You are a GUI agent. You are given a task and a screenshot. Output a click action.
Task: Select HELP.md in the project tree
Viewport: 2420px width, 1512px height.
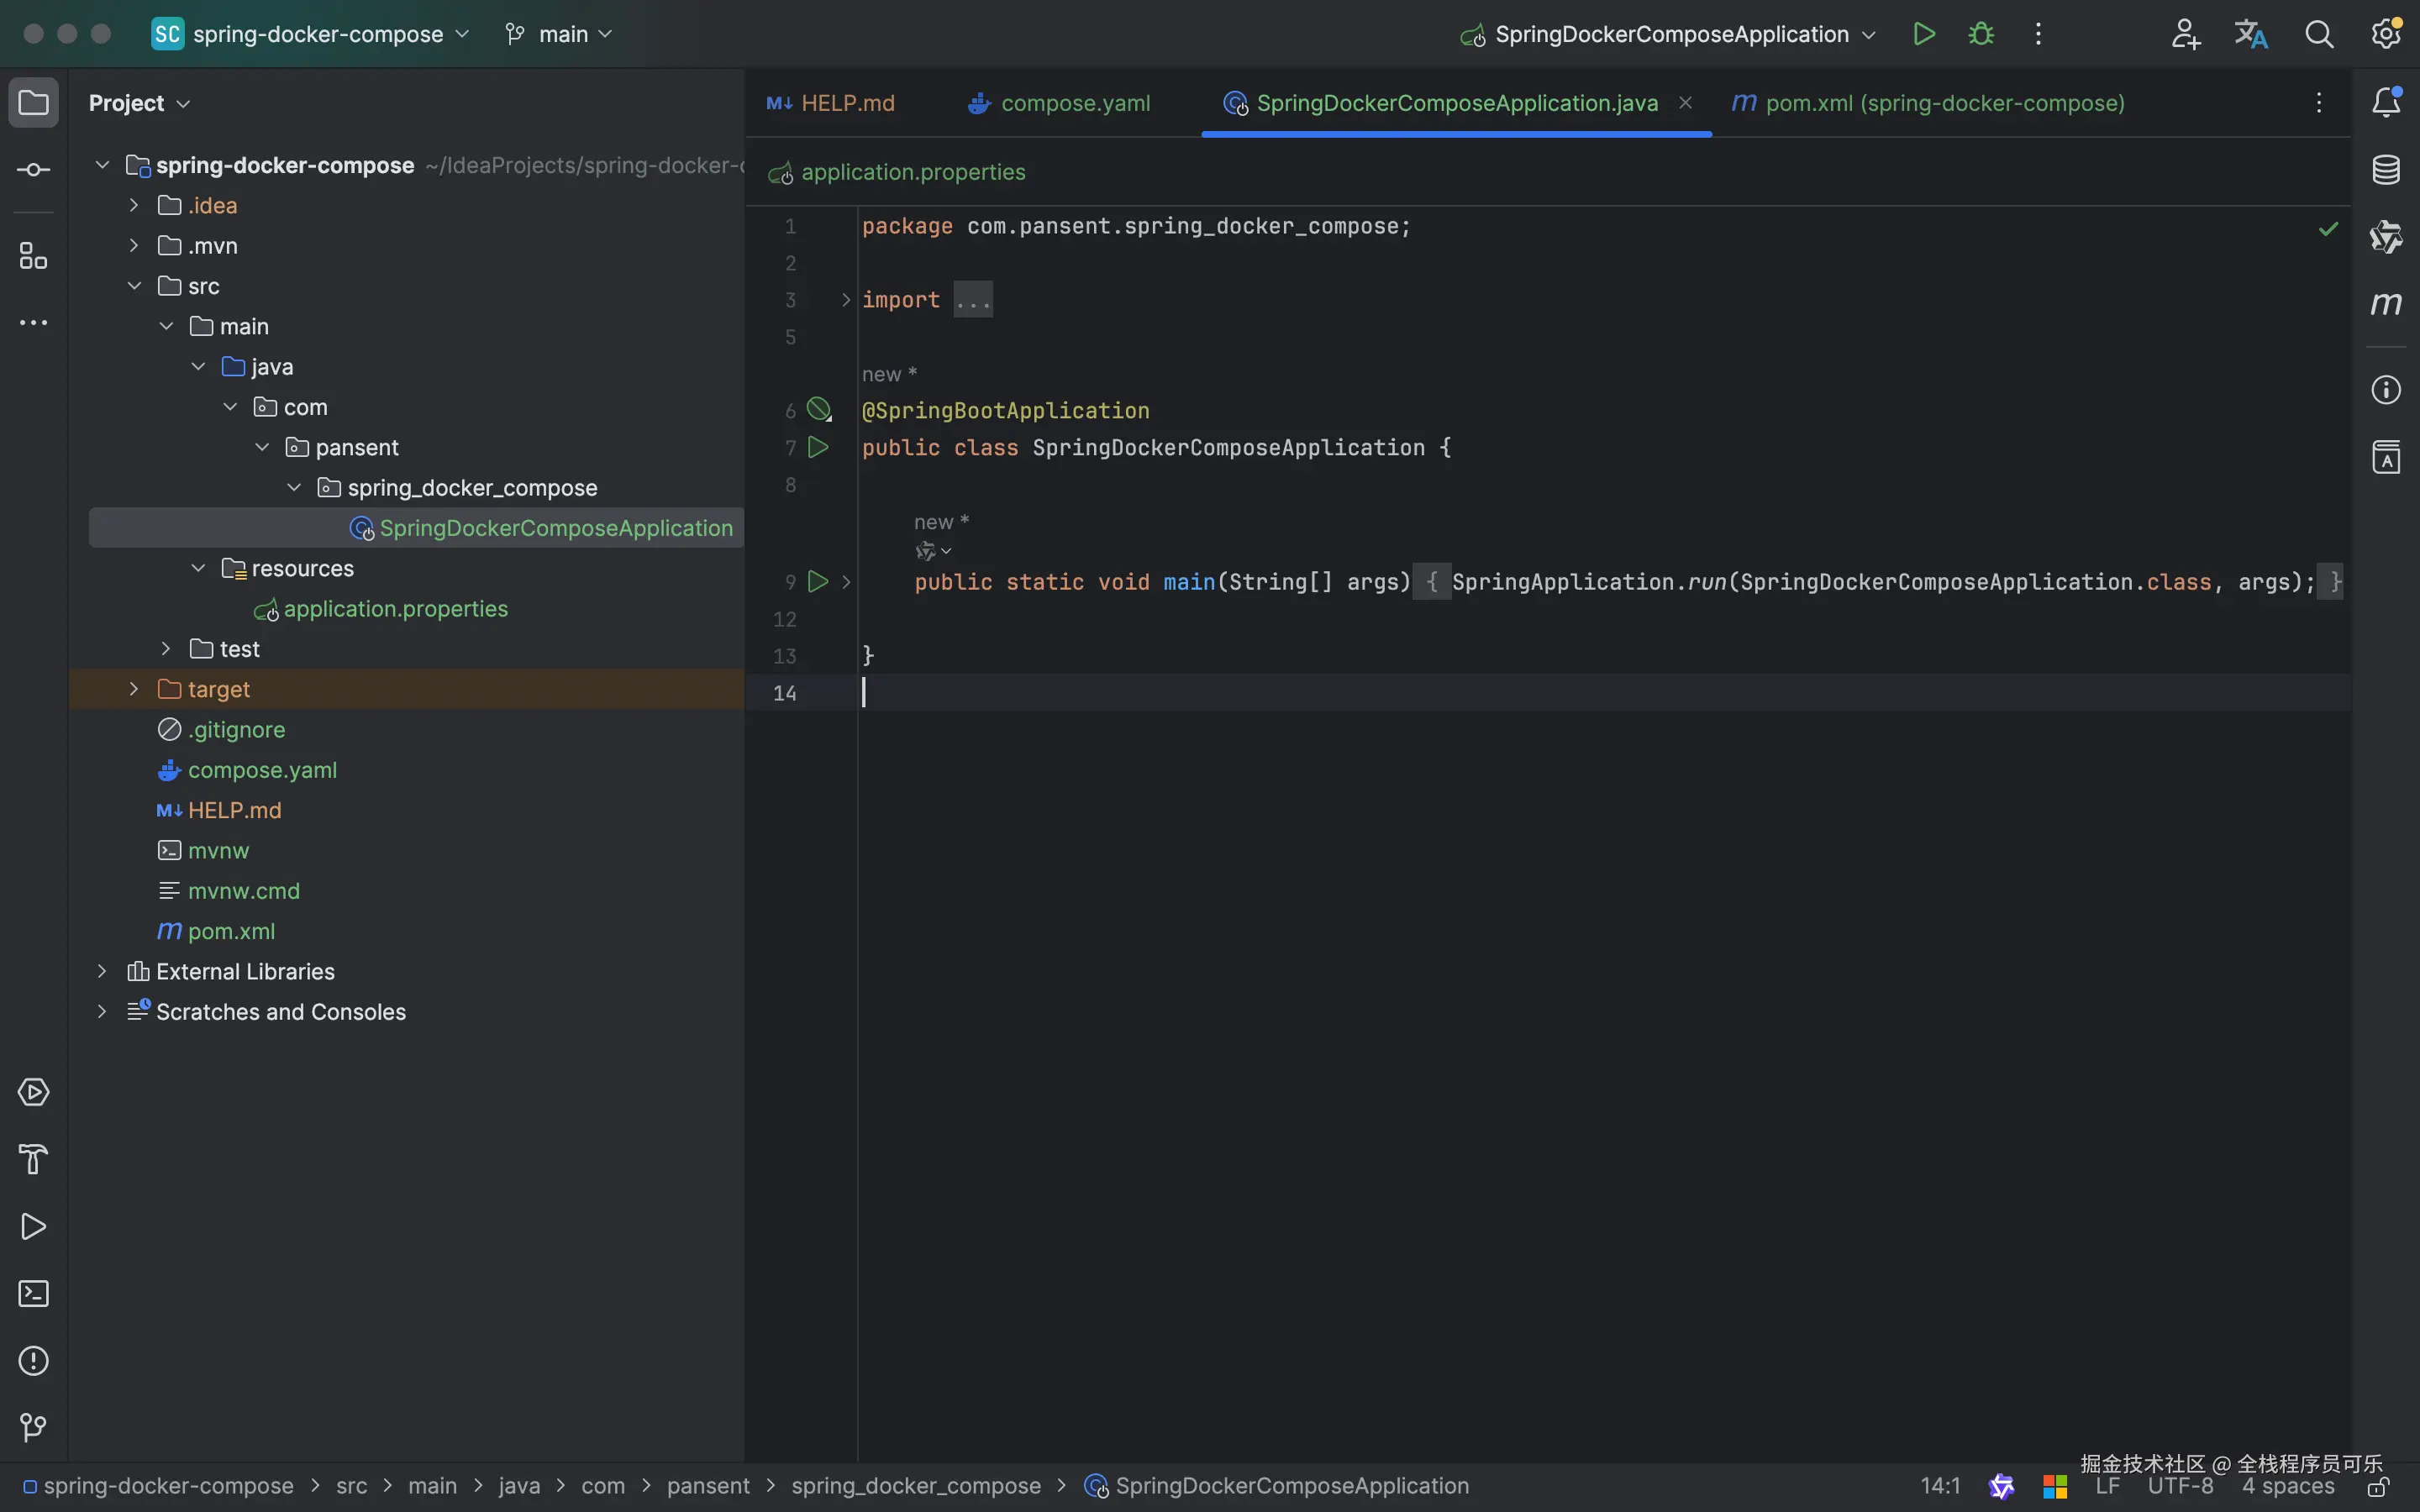[x=234, y=810]
